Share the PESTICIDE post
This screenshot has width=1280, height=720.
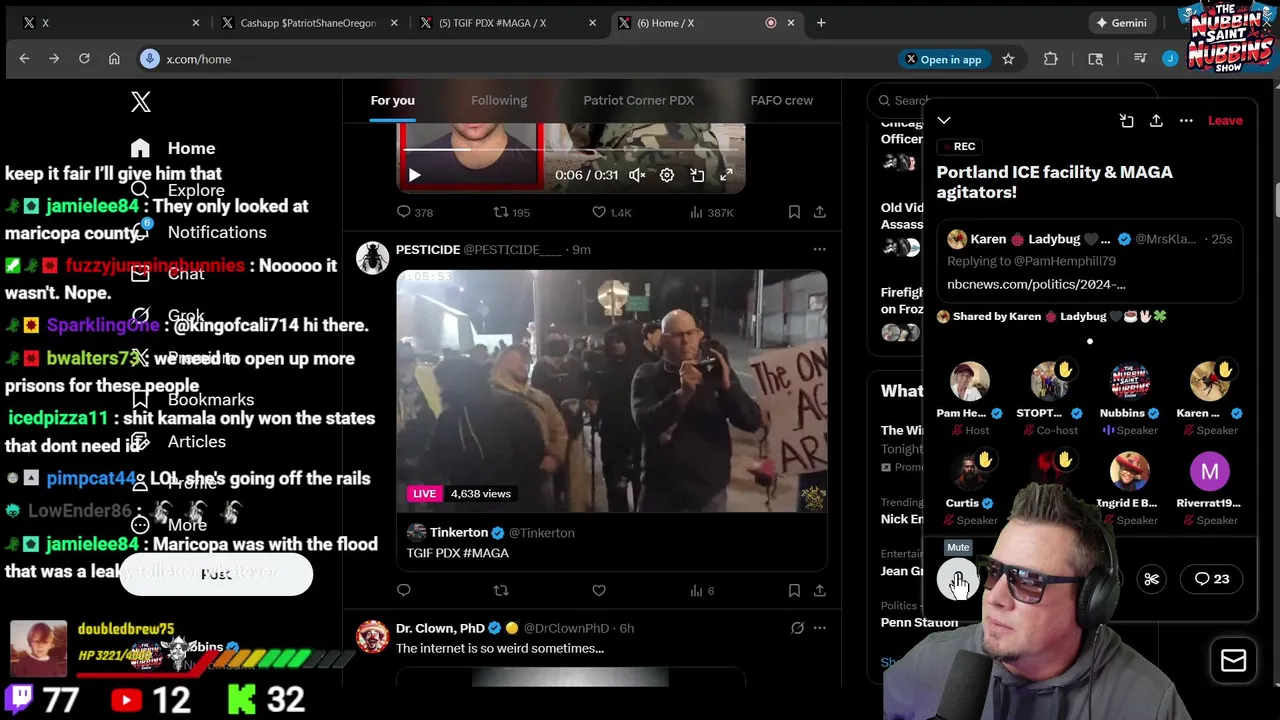(819, 590)
